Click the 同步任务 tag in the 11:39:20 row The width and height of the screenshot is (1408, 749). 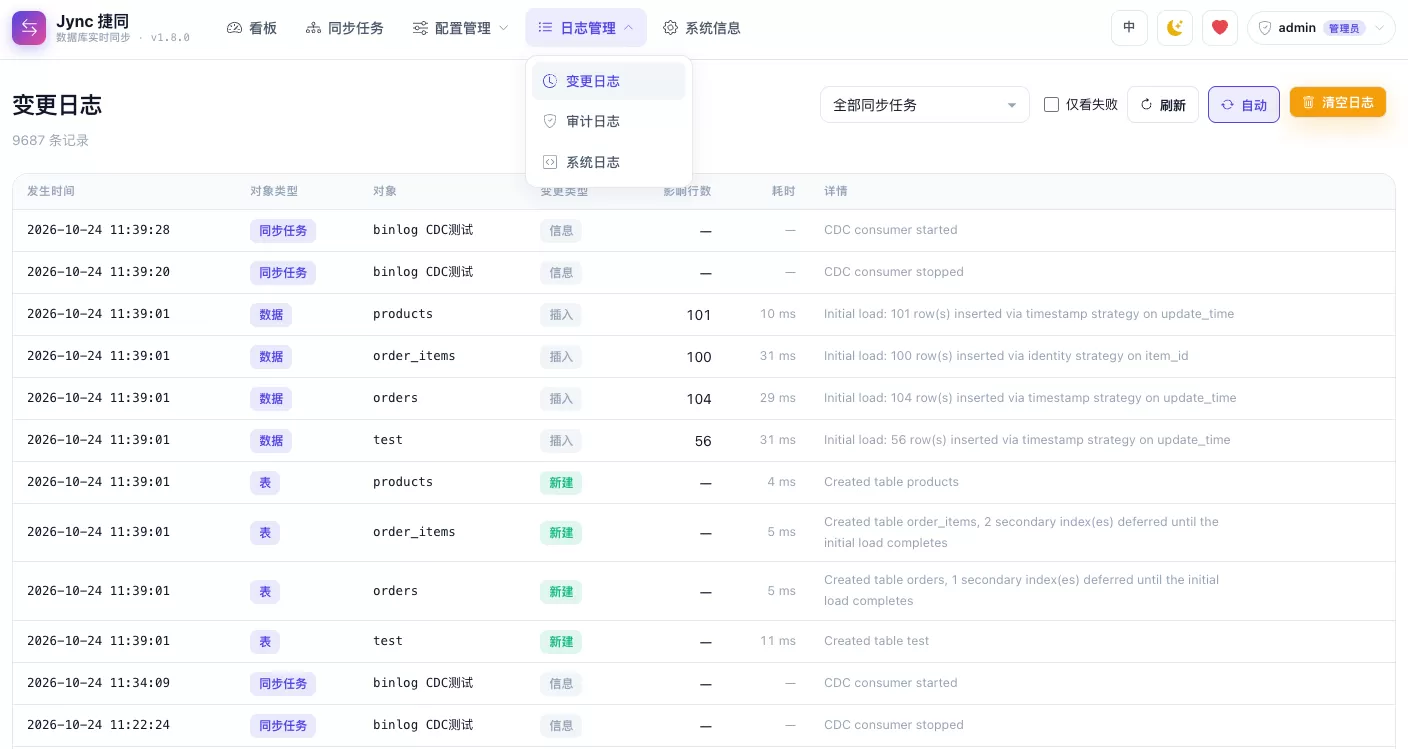coord(283,272)
